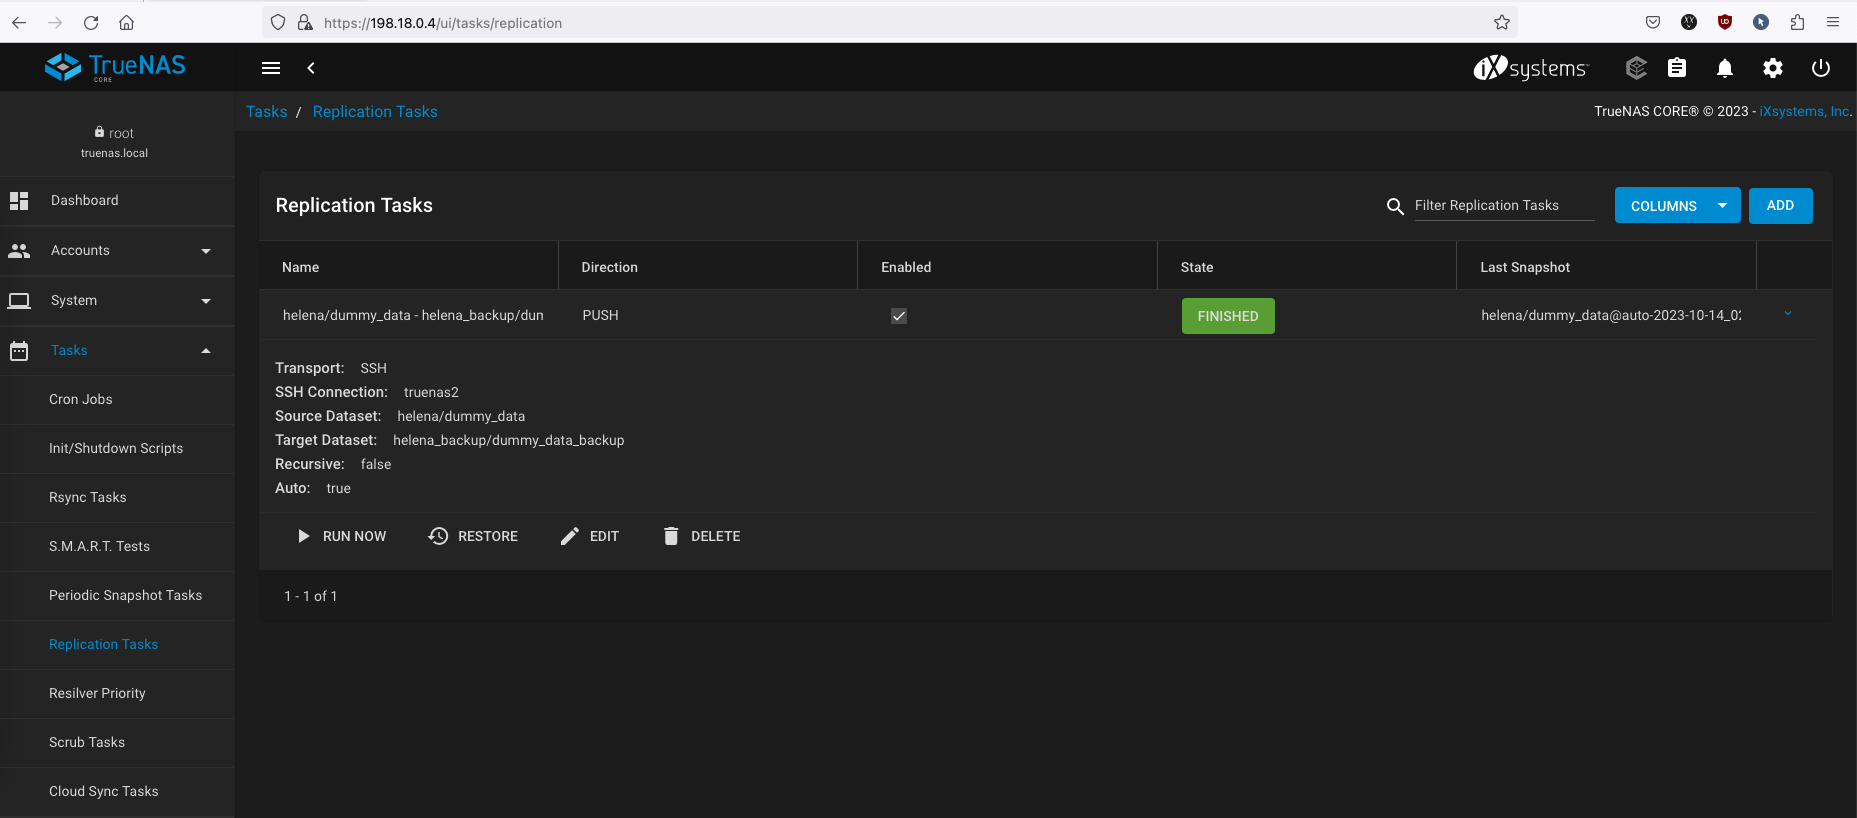Image resolution: width=1857 pixels, height=818 pixels.
Task: Expand the System menu
Action: (x=117, y=301)
